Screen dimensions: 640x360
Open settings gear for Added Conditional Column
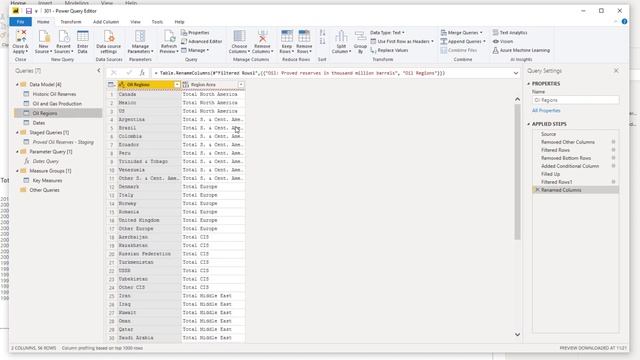tap(613, 166)
